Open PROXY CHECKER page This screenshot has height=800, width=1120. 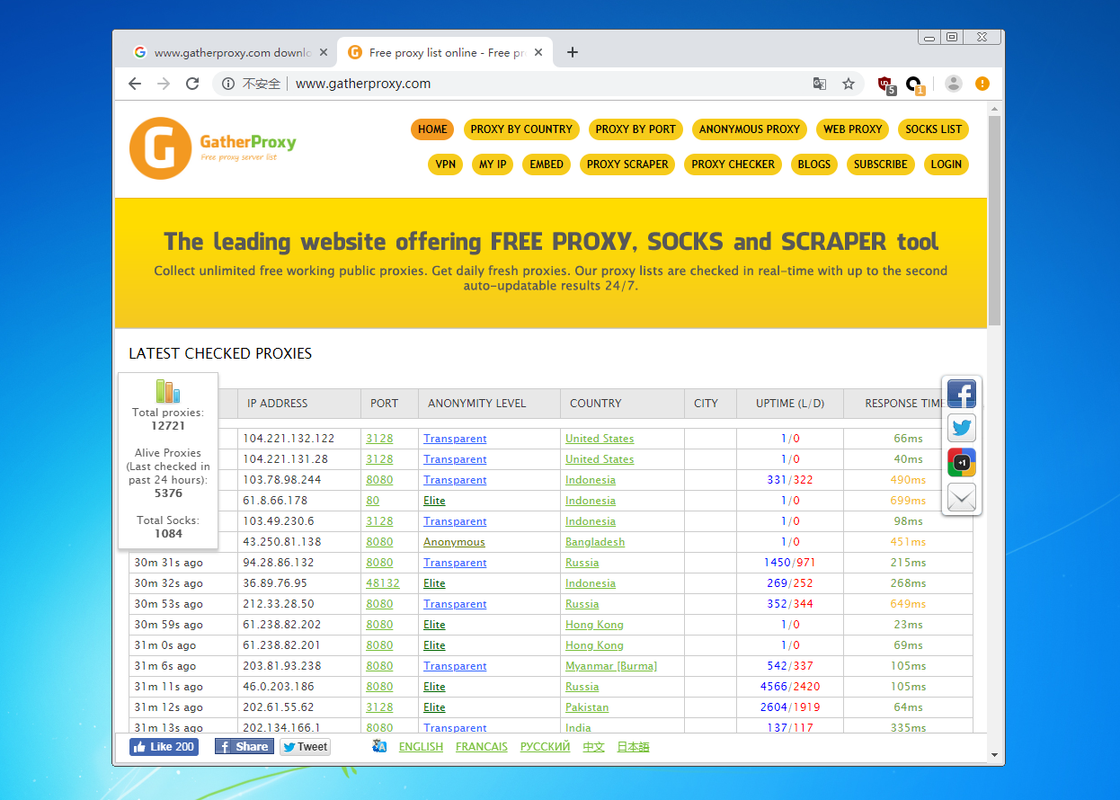(733, 164)
